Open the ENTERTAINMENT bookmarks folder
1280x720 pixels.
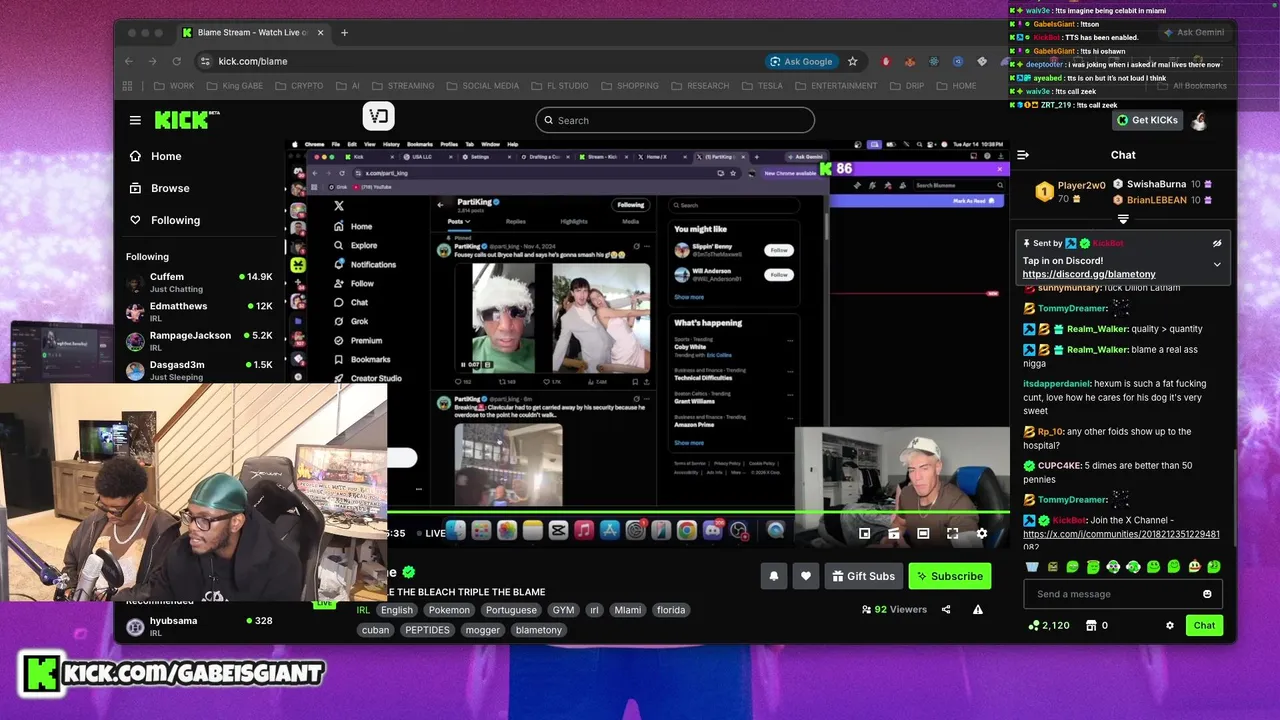836,86
